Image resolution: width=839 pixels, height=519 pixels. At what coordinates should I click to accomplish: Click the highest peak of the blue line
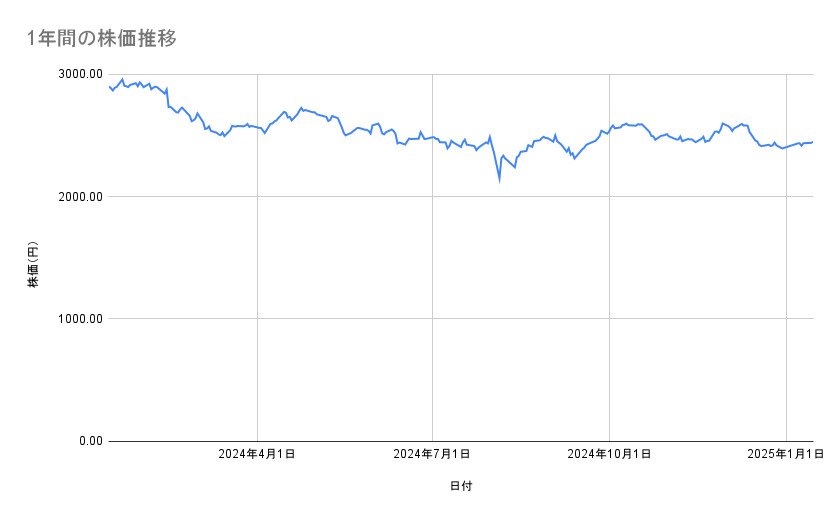click(122, 79)
